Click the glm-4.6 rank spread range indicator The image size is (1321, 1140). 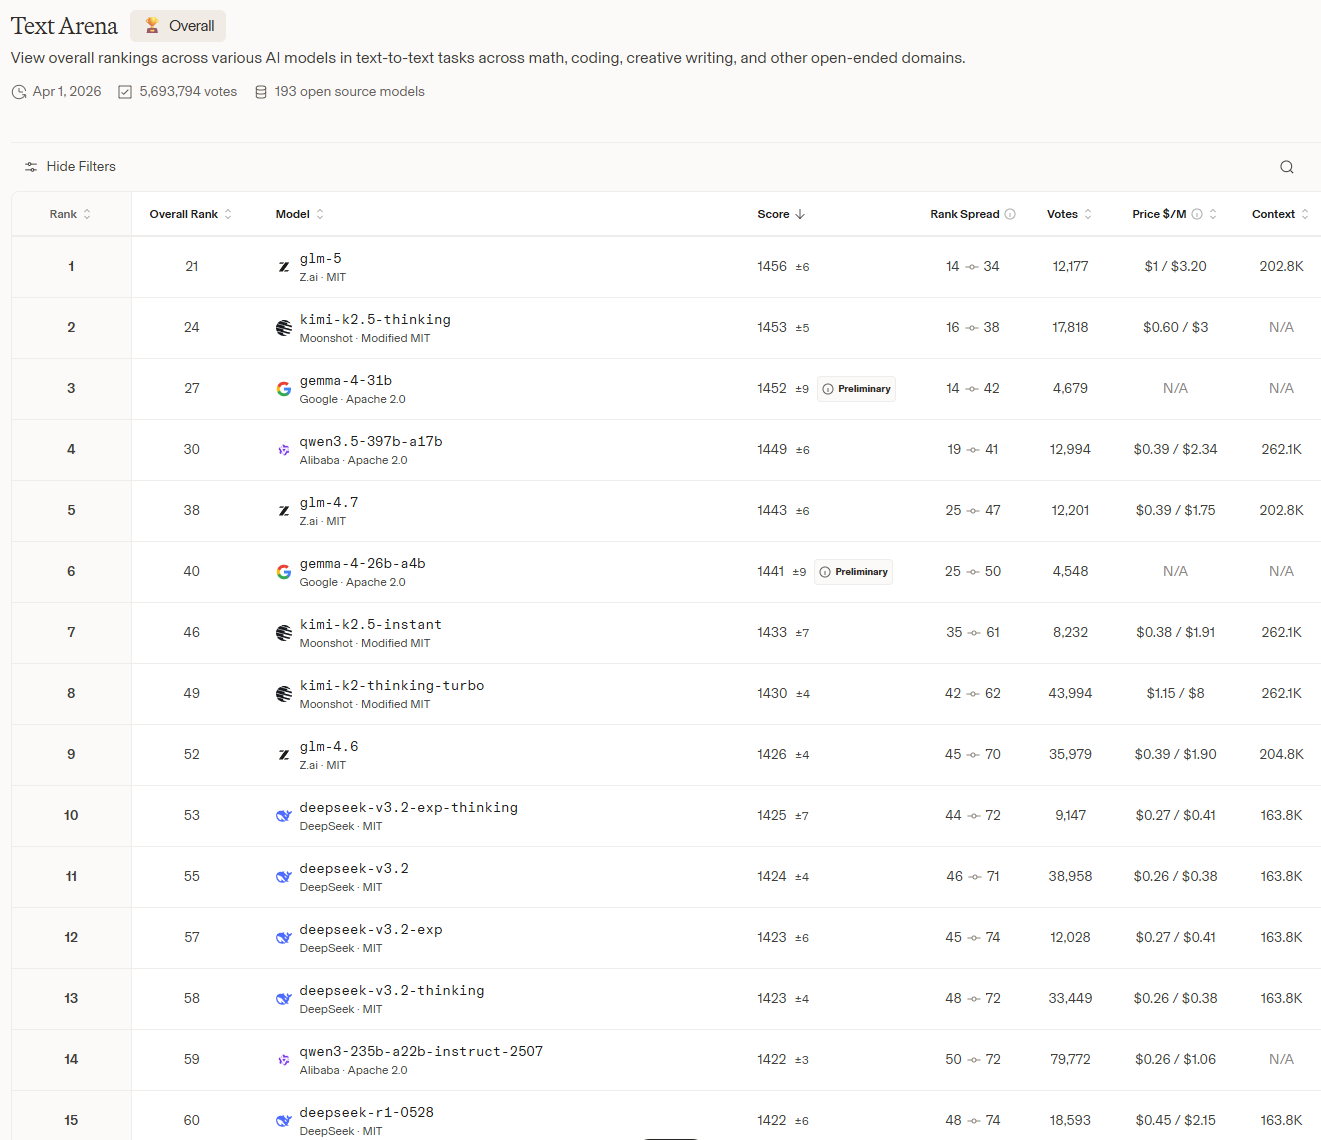972,755
